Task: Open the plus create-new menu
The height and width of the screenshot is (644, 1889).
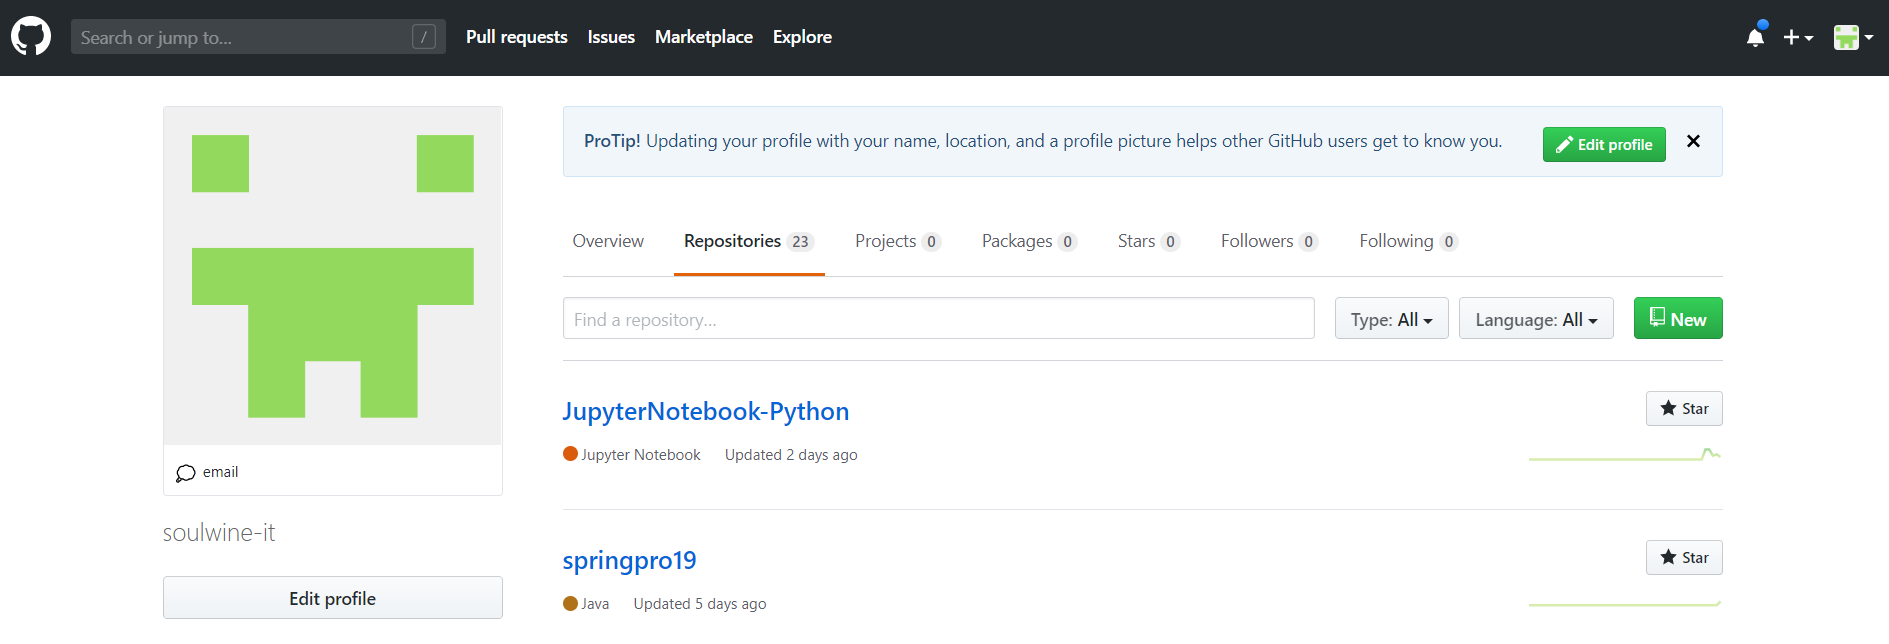Action: pyautogui.click(x=1797, y=38)
